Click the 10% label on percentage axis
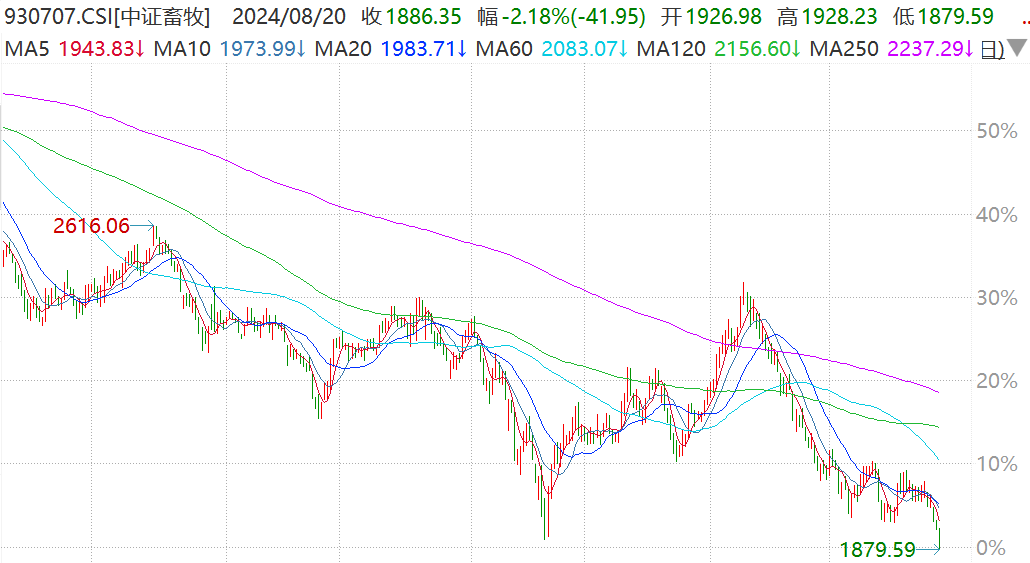Image resolution: width=1030 pixels, height=563 pixels. (x=996, y=464)
